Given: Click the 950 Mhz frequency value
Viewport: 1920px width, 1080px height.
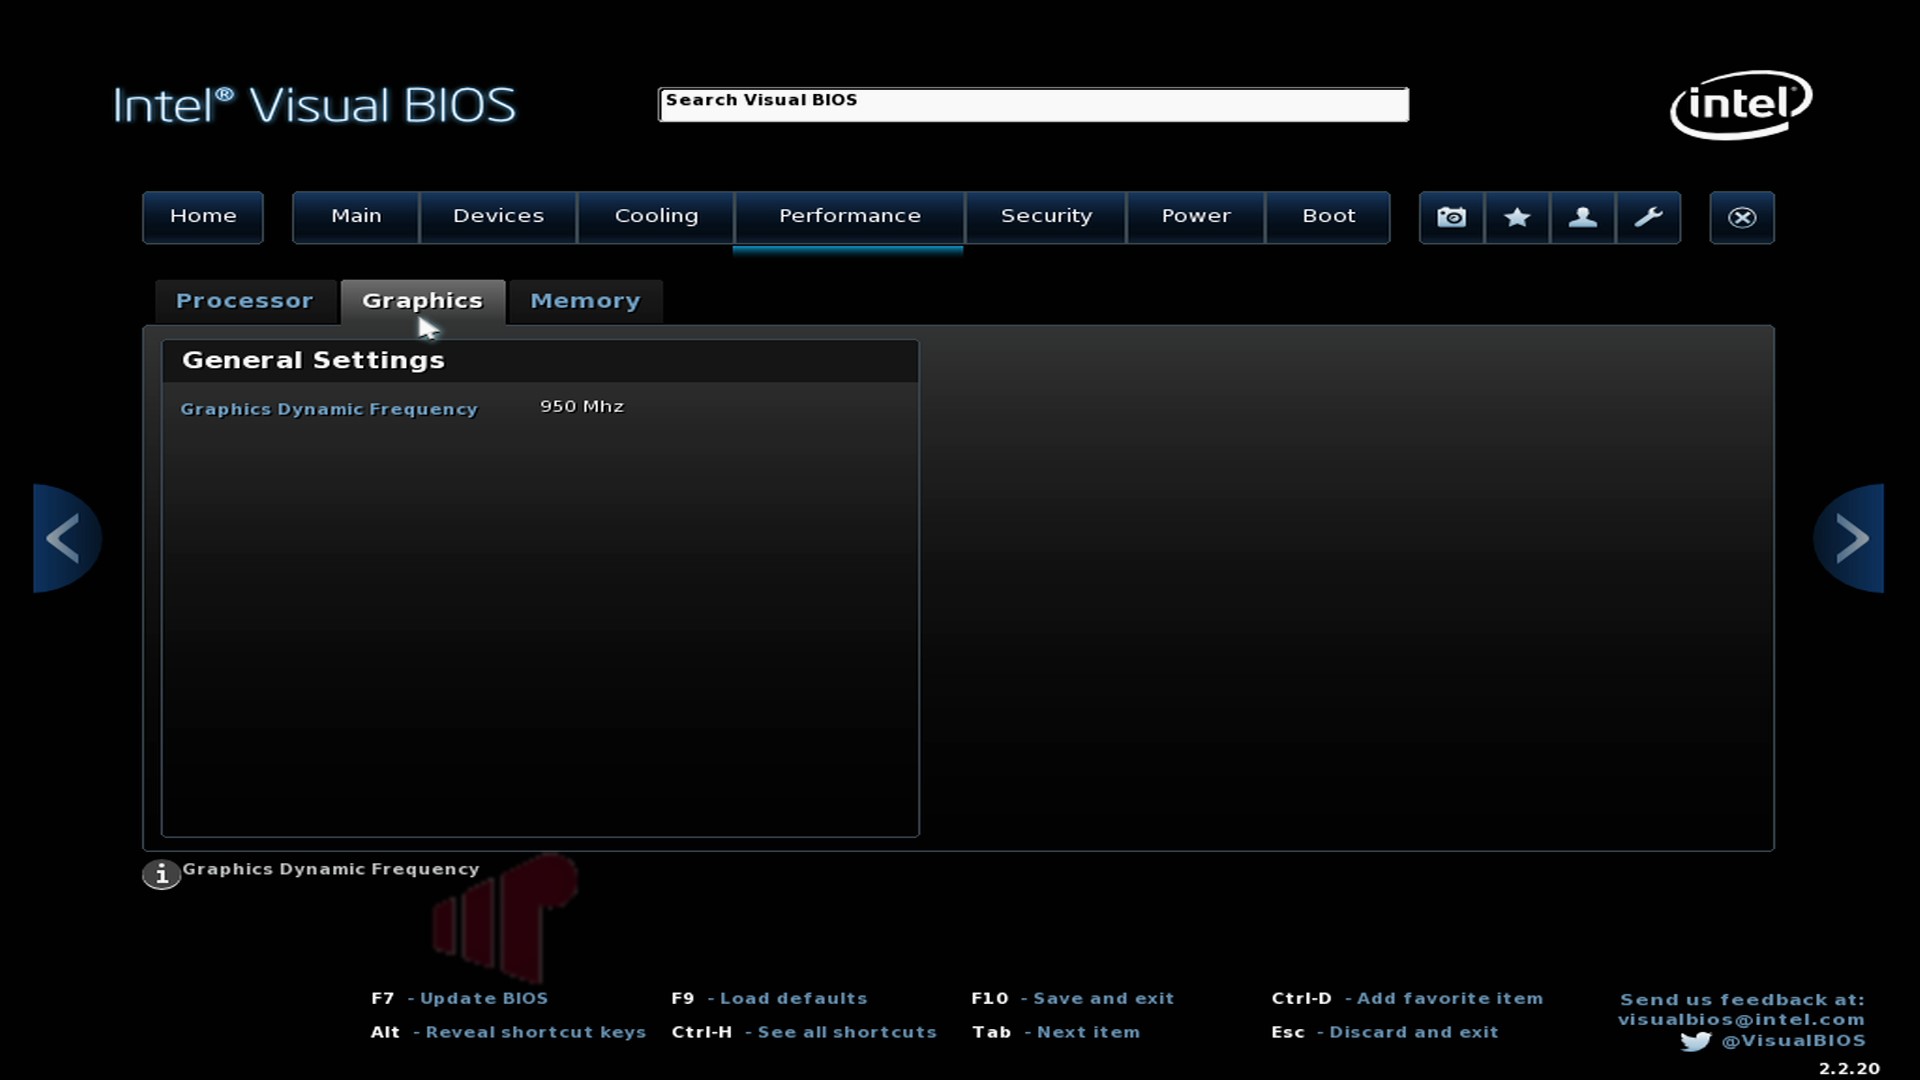Looking at the screenshot, I should pyautogui.click(x=582, y=406).
